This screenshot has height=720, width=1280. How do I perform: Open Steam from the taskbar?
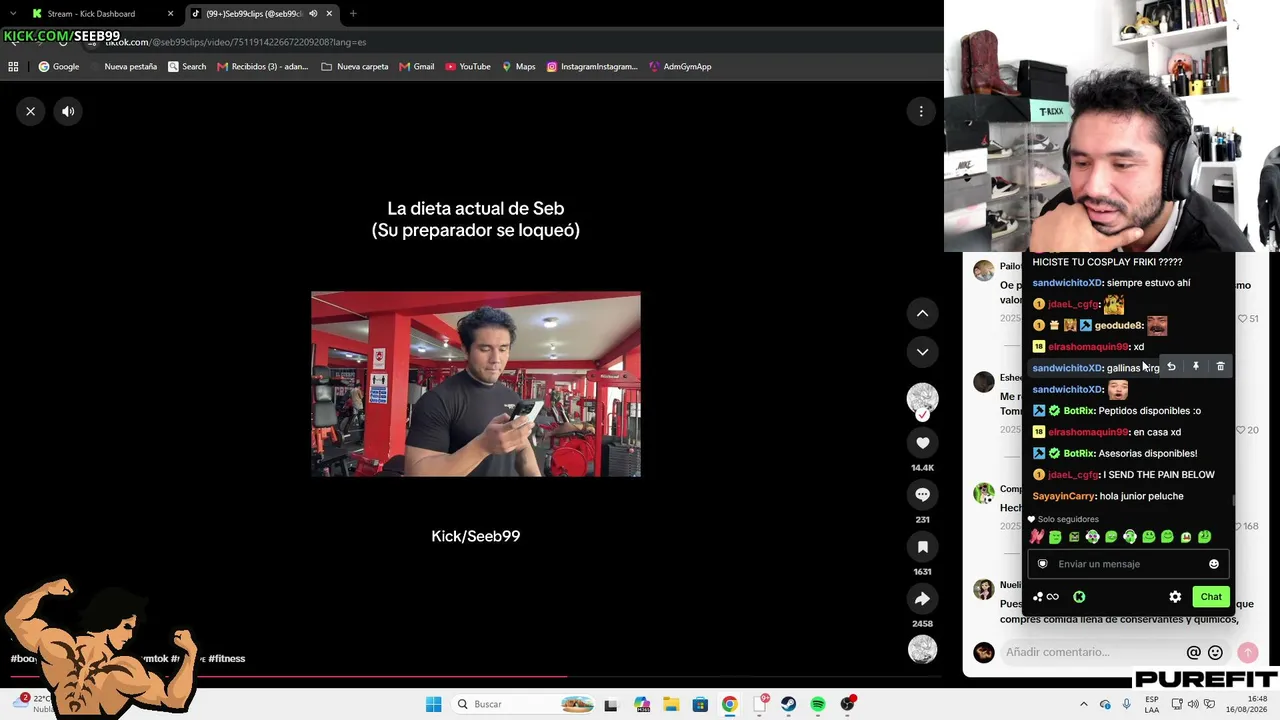tap(789, 704)
